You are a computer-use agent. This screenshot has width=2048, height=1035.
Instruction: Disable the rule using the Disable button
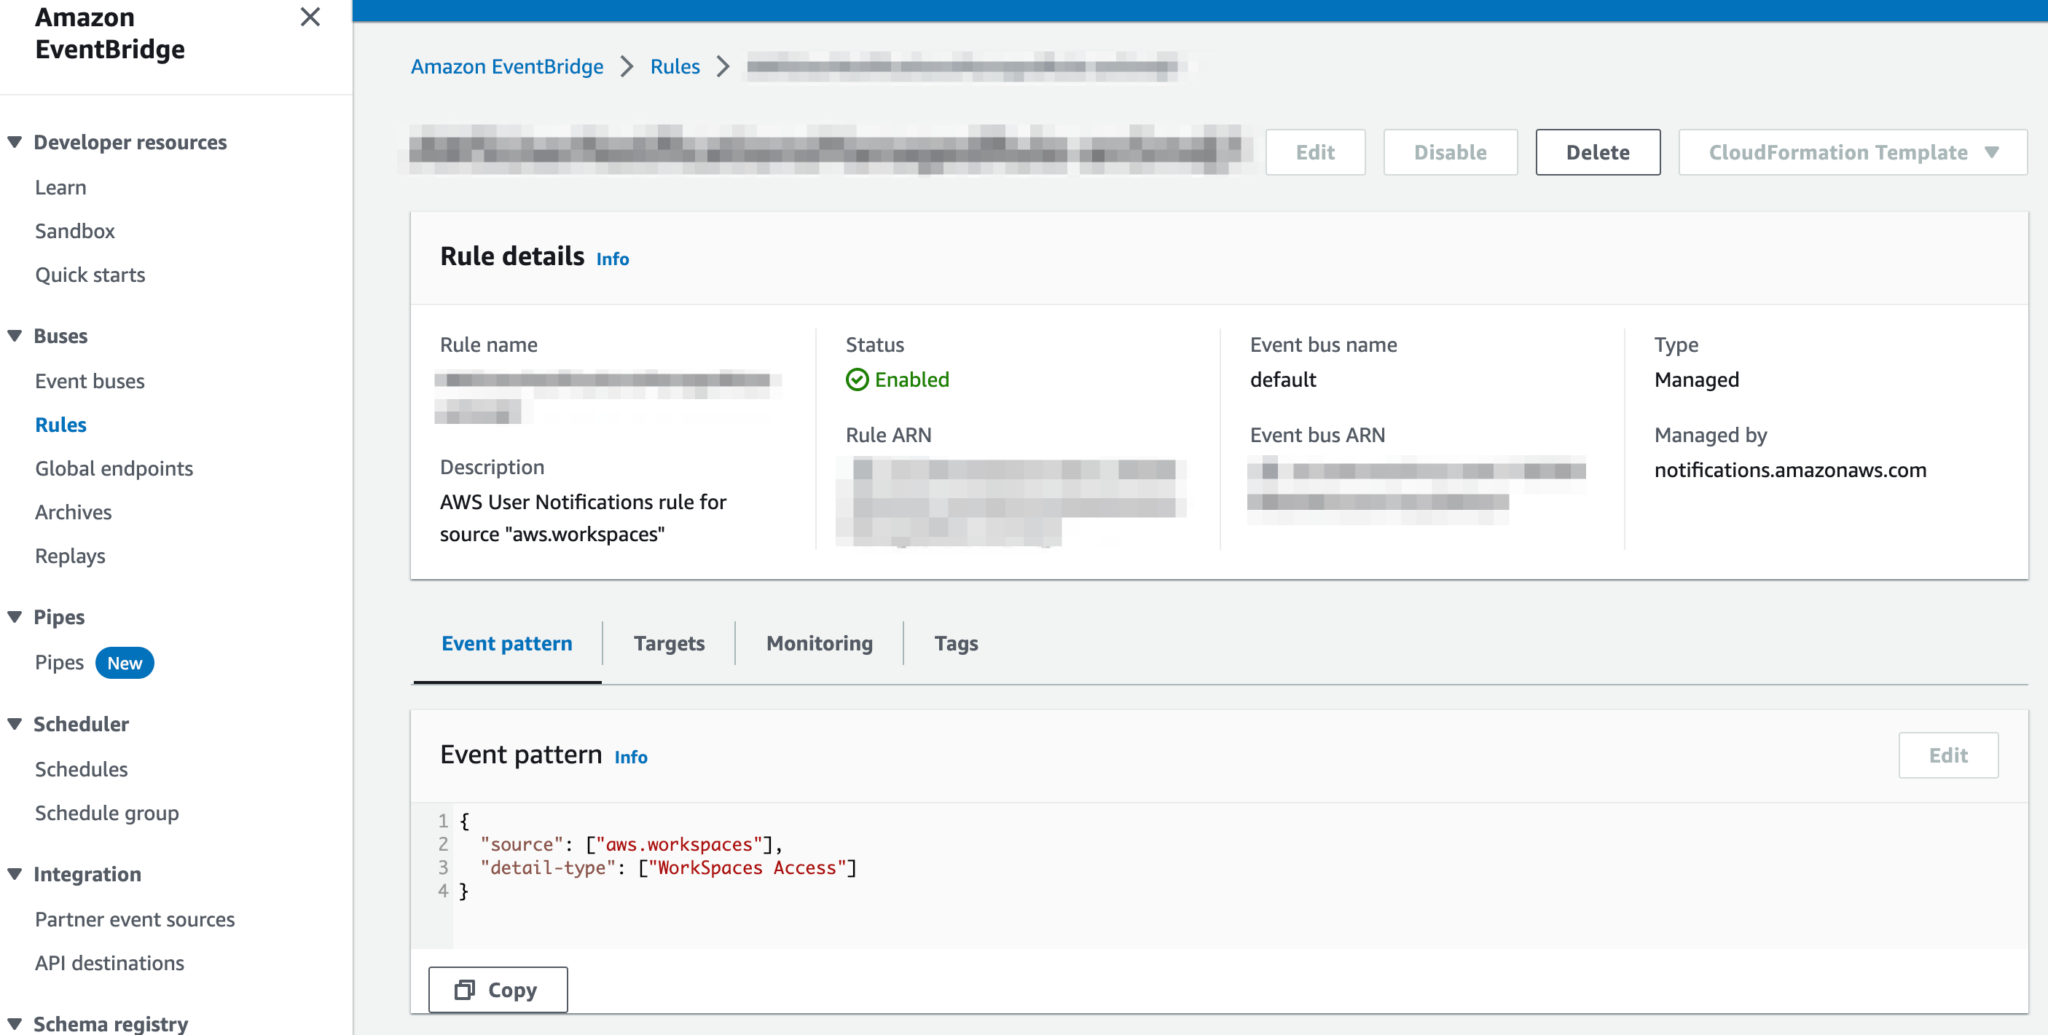pos(1450,152)
